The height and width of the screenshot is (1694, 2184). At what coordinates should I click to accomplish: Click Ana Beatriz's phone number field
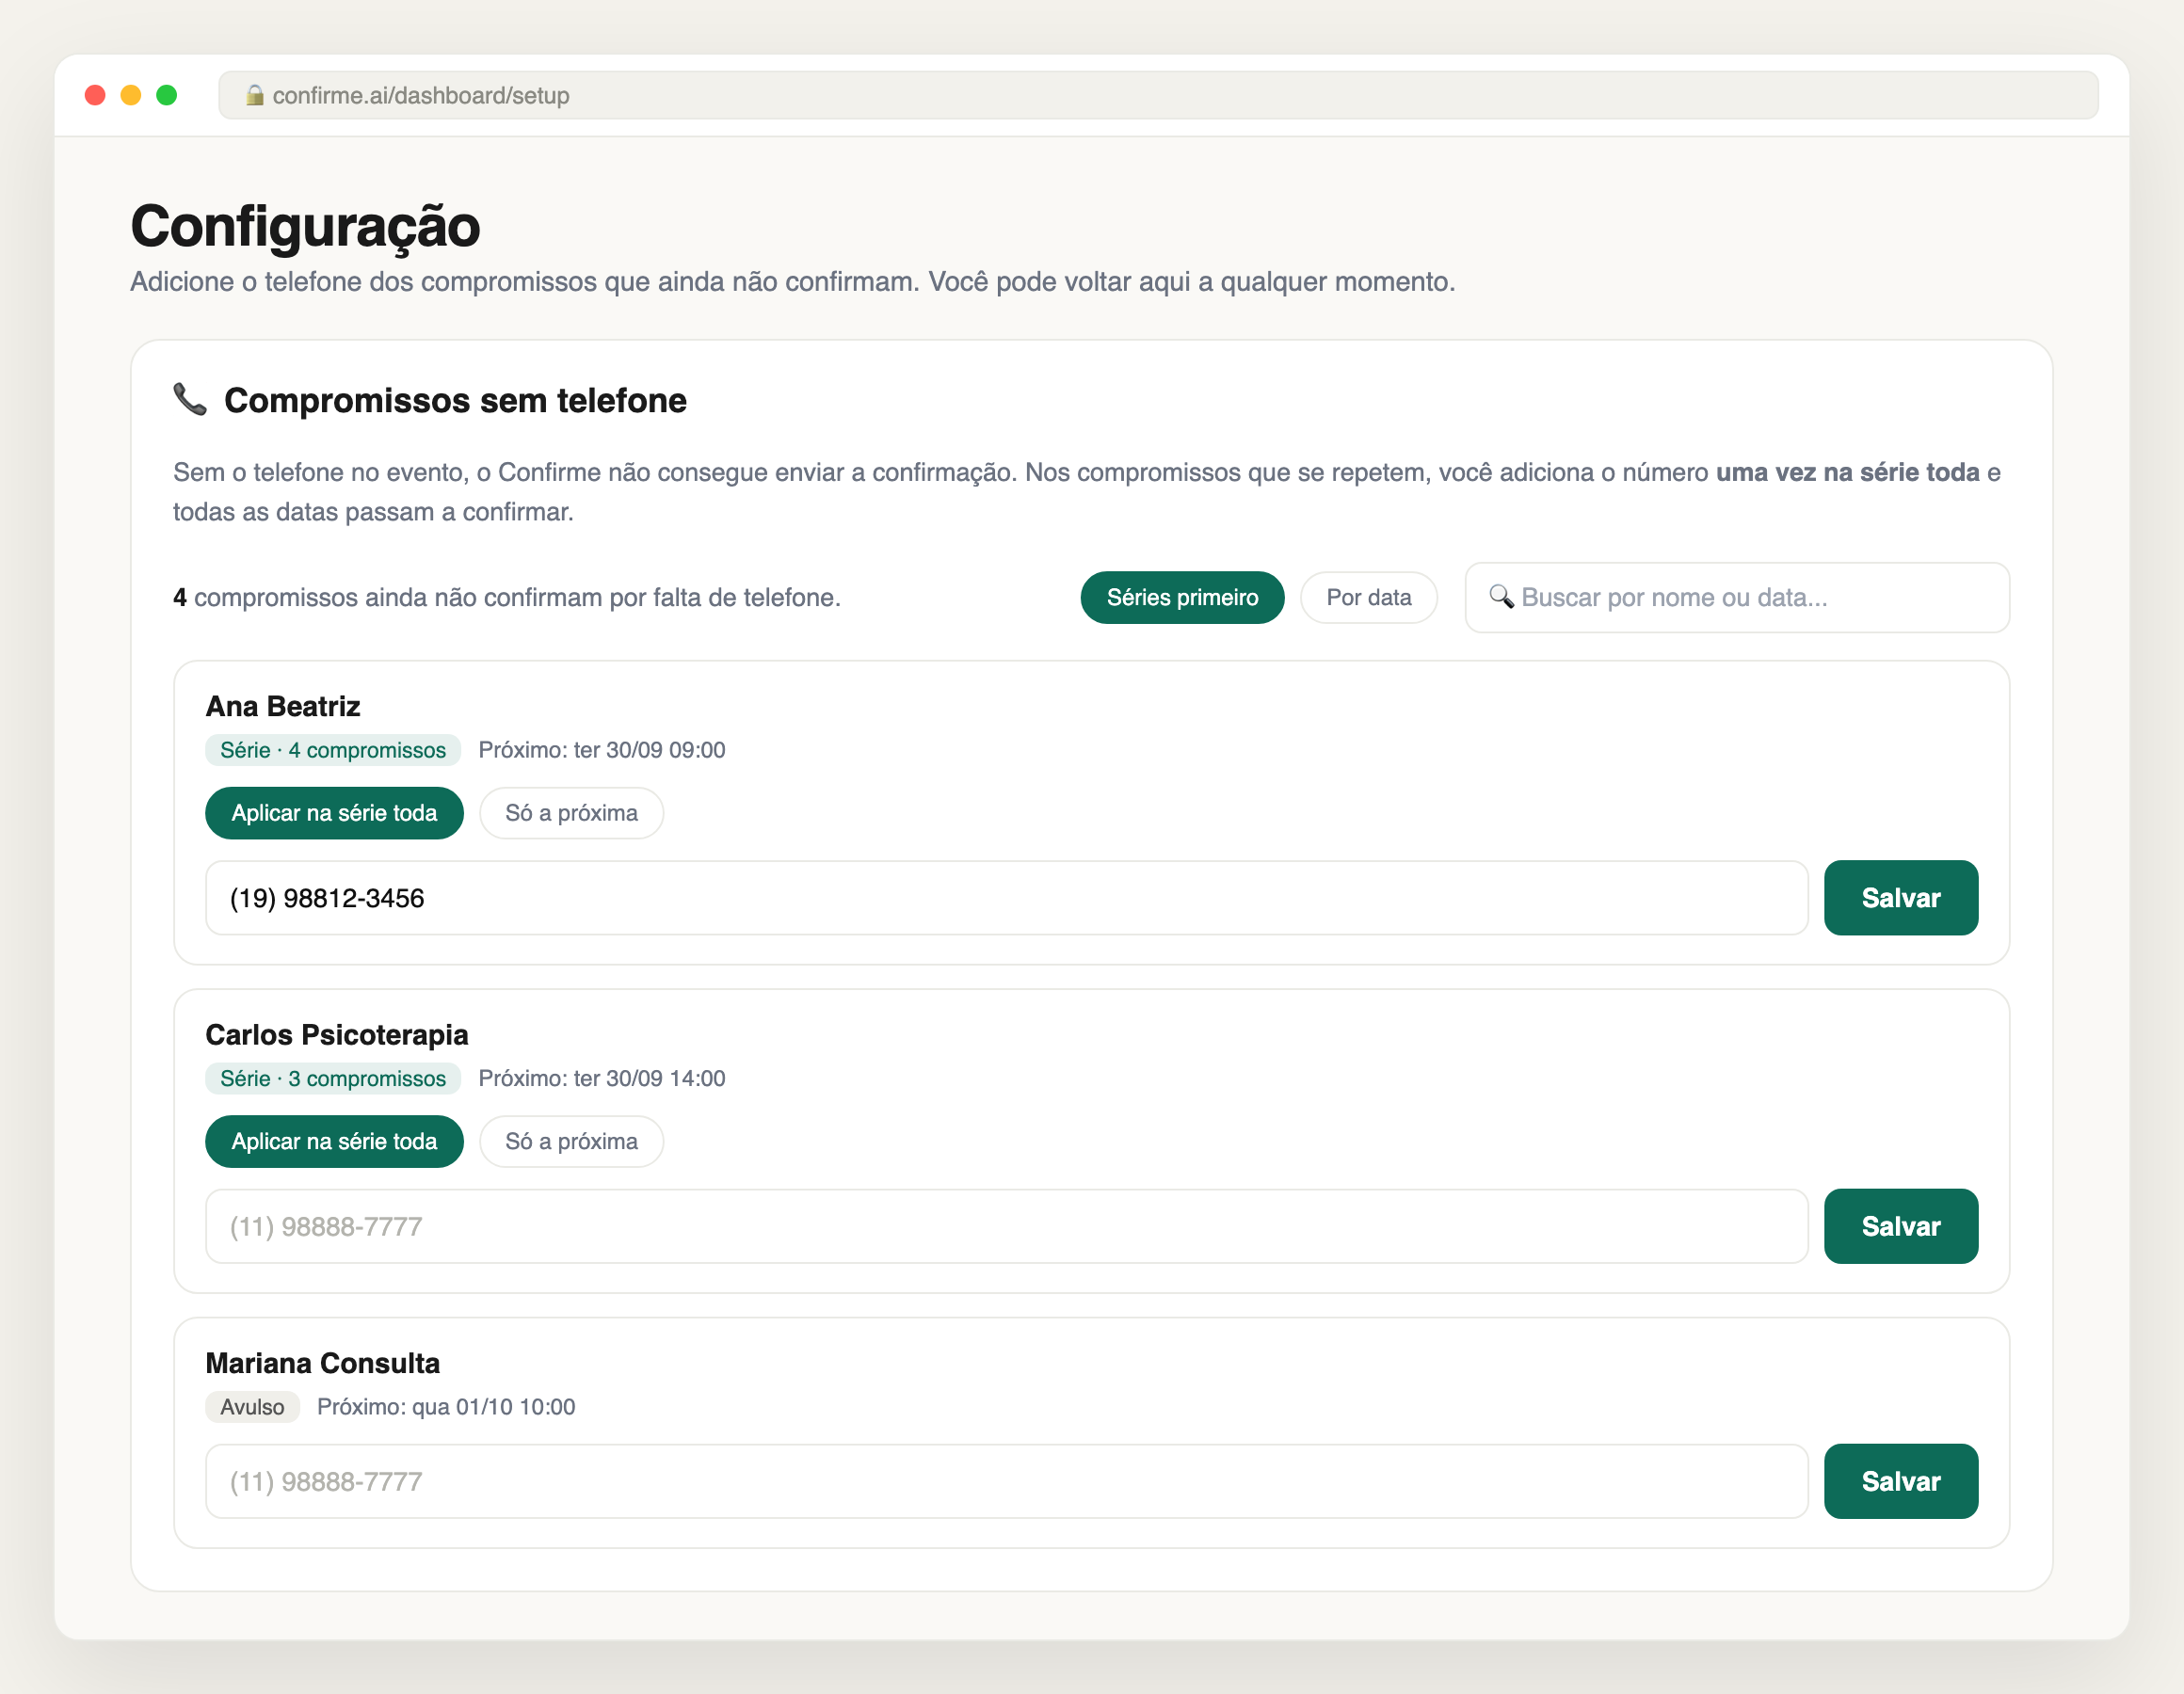pos(1006,898)
